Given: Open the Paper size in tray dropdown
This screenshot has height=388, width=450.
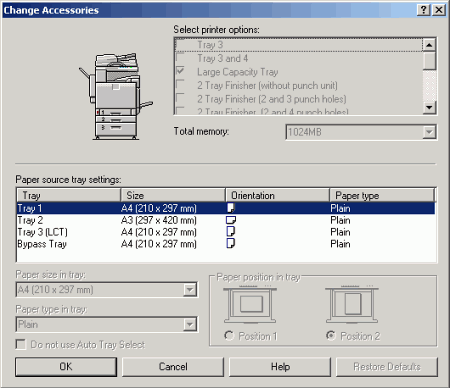Looking at the screenshot, I should pos(190,289).
